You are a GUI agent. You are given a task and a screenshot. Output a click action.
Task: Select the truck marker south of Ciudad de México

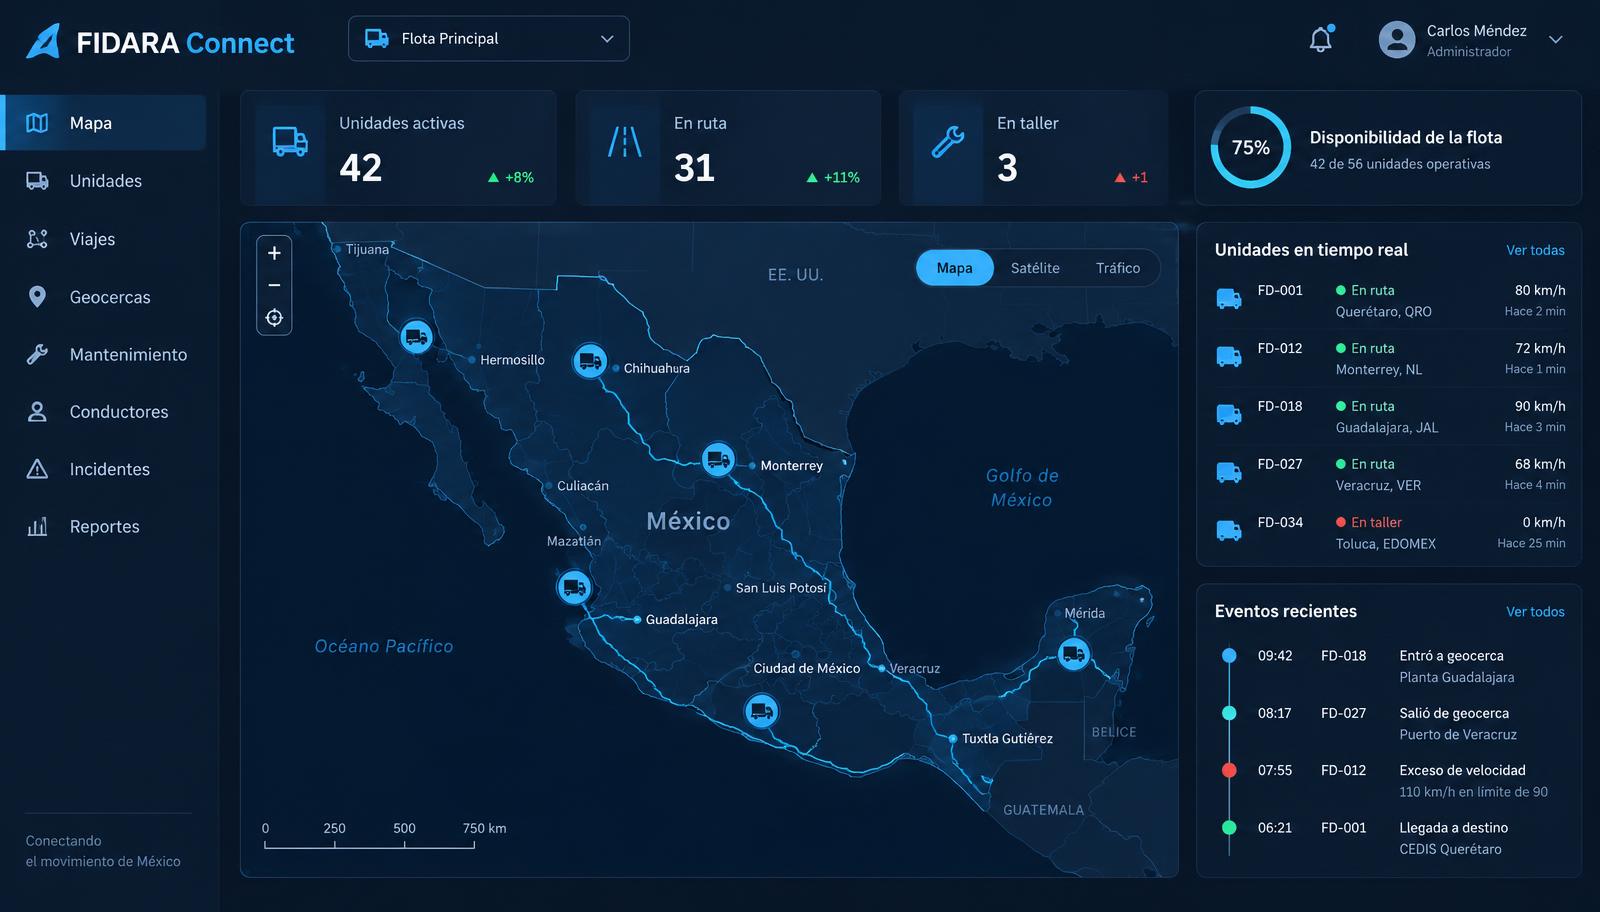(762, 711)
